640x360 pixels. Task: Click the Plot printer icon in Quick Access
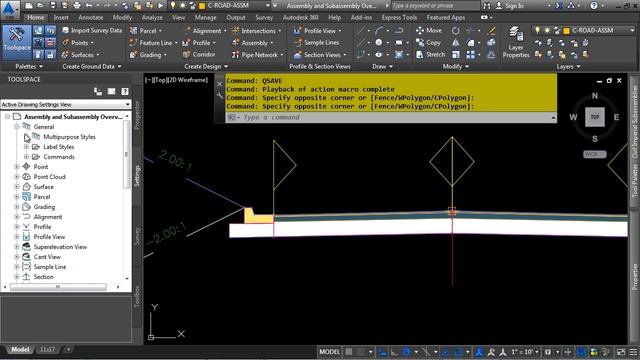point(76,6)
